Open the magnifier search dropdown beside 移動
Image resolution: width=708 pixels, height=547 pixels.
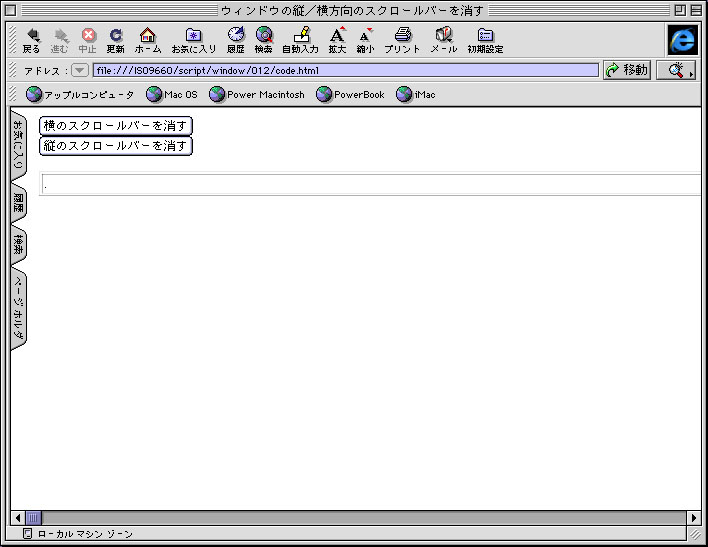[x=676, y=70]
